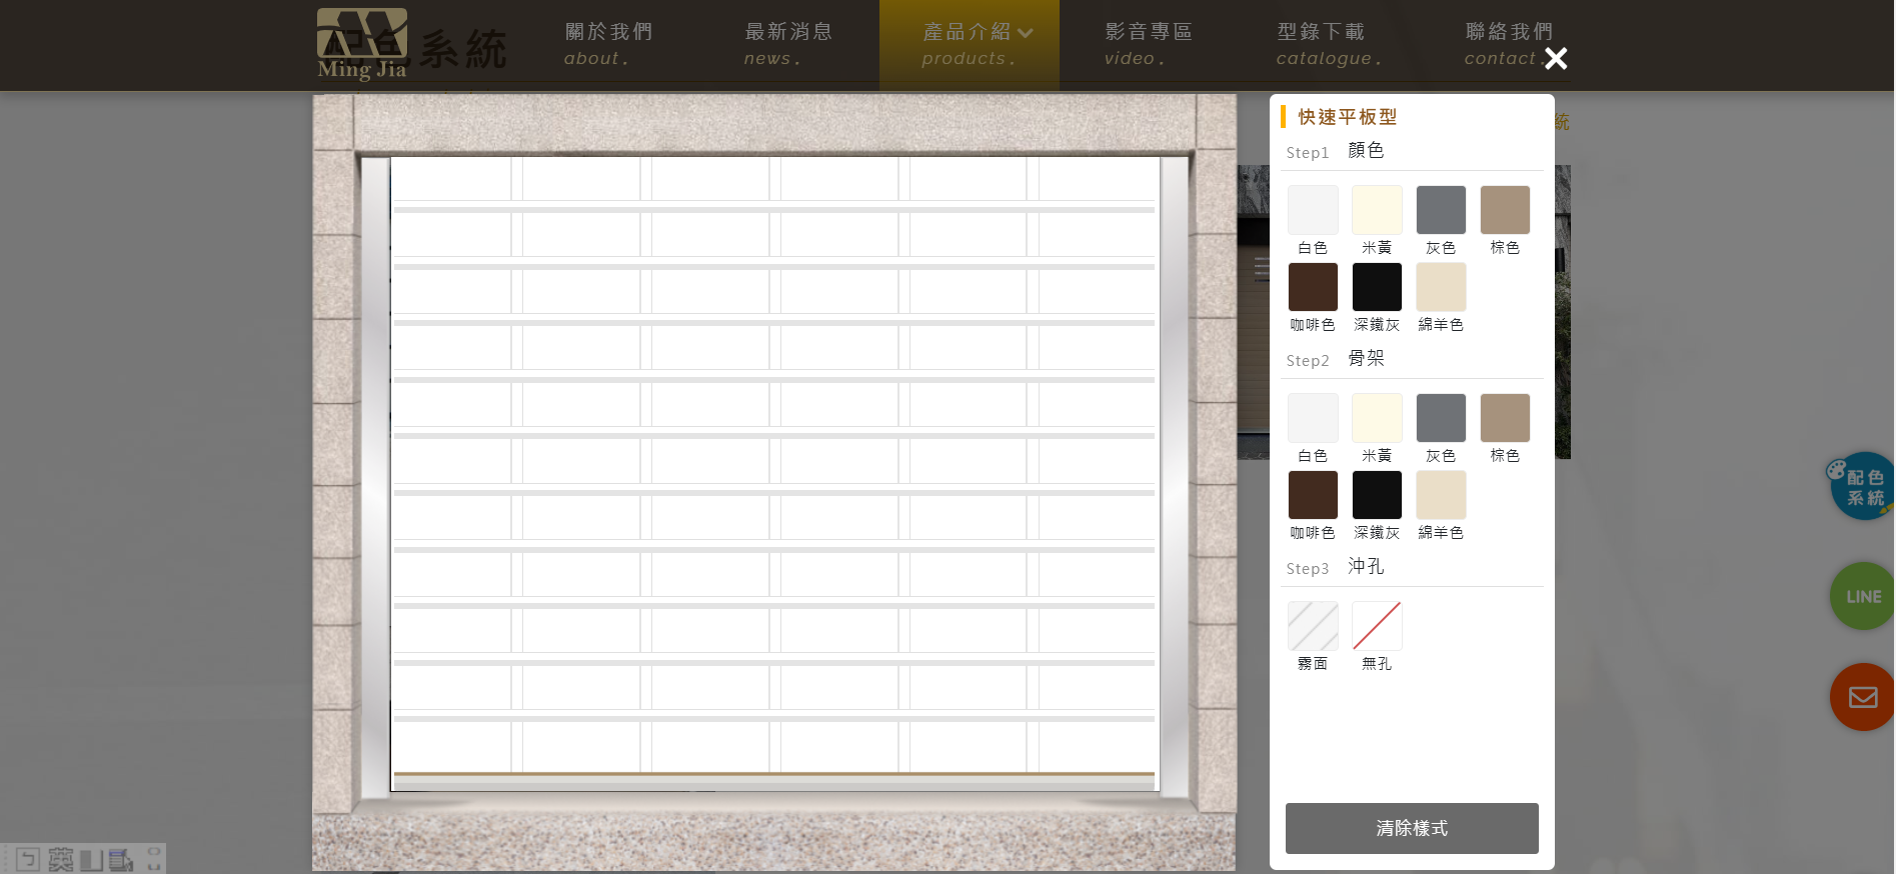The image size is (1896, 874).
Task: Open the 關於我們 about menu
Action: 607,44
